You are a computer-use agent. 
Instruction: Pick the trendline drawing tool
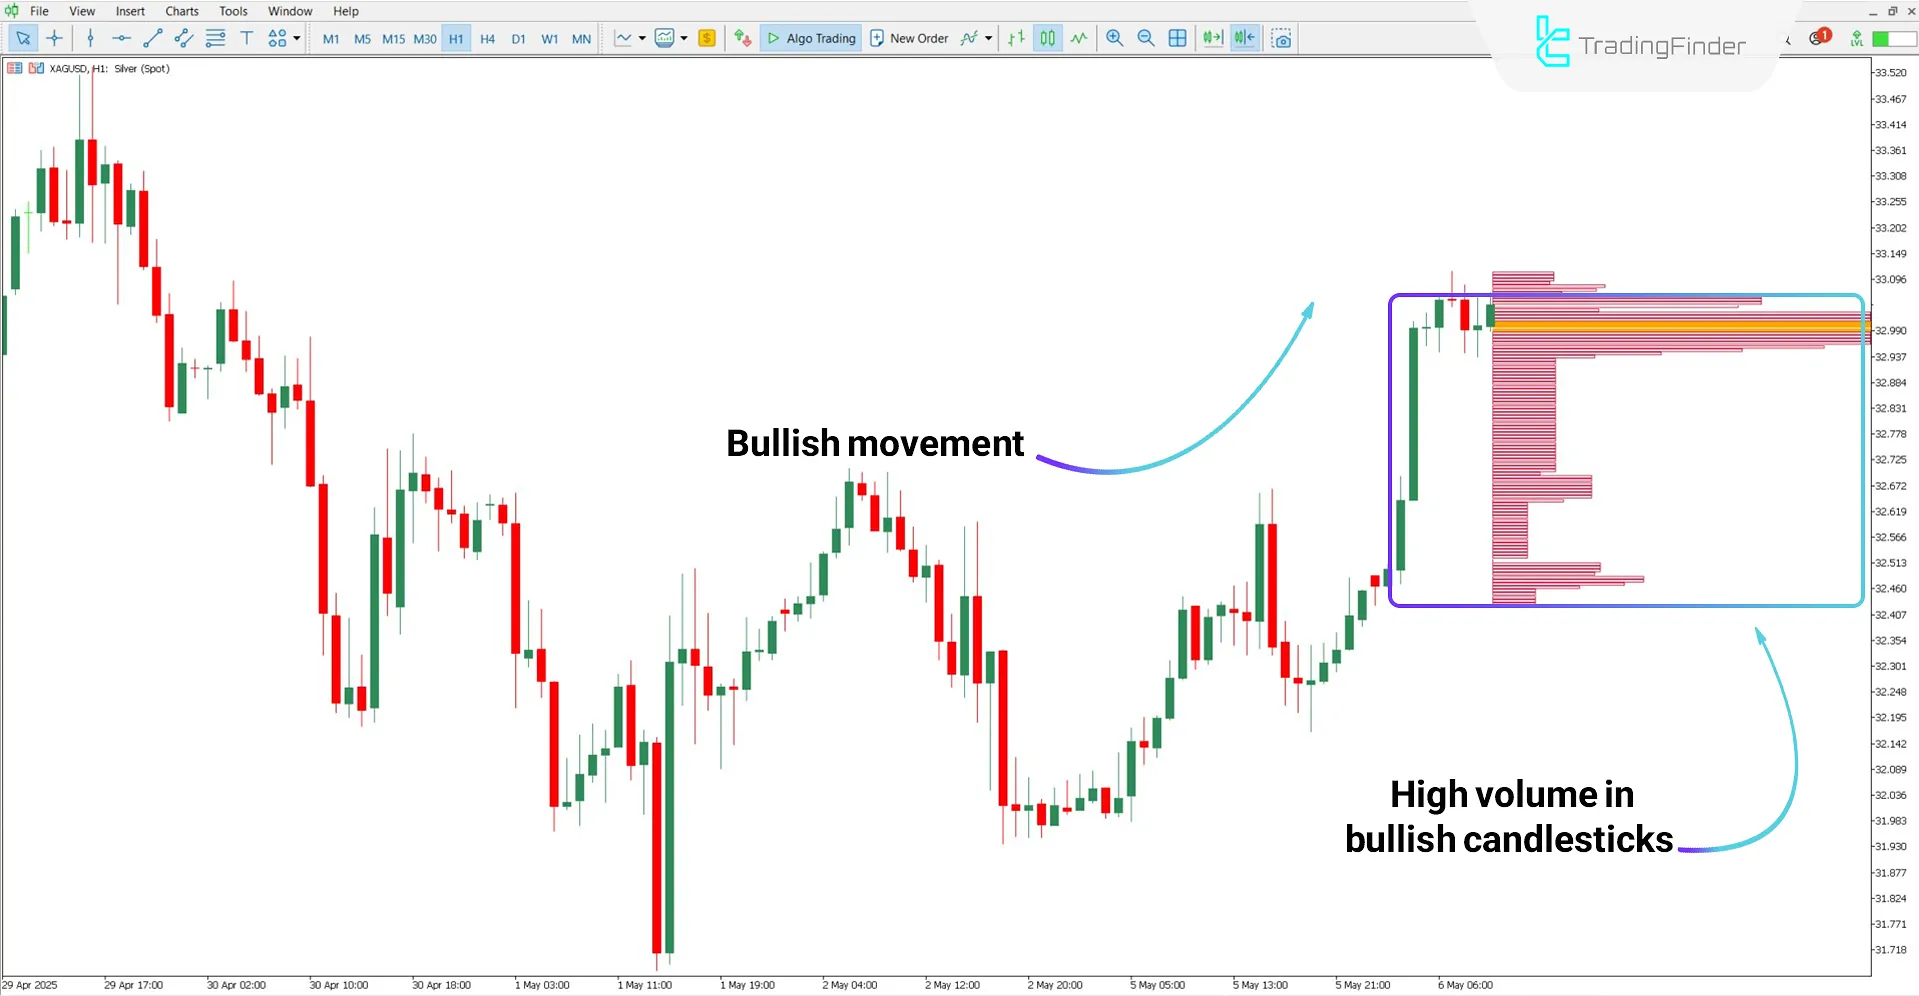coord(152,38)
